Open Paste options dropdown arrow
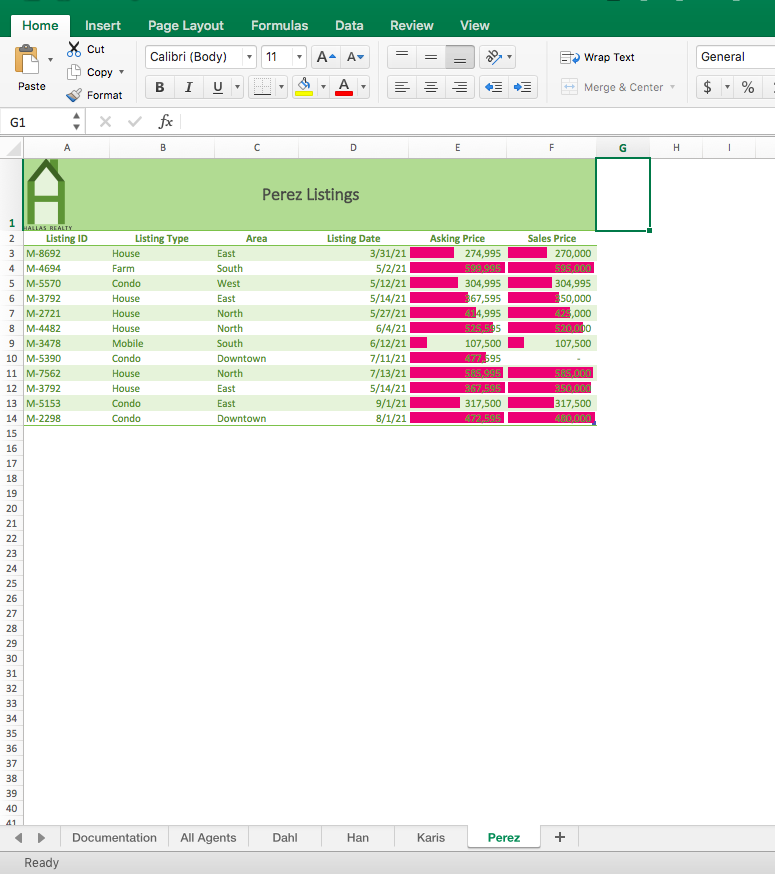Viewport: 775px width, 874px height. (x=50, y=60)
